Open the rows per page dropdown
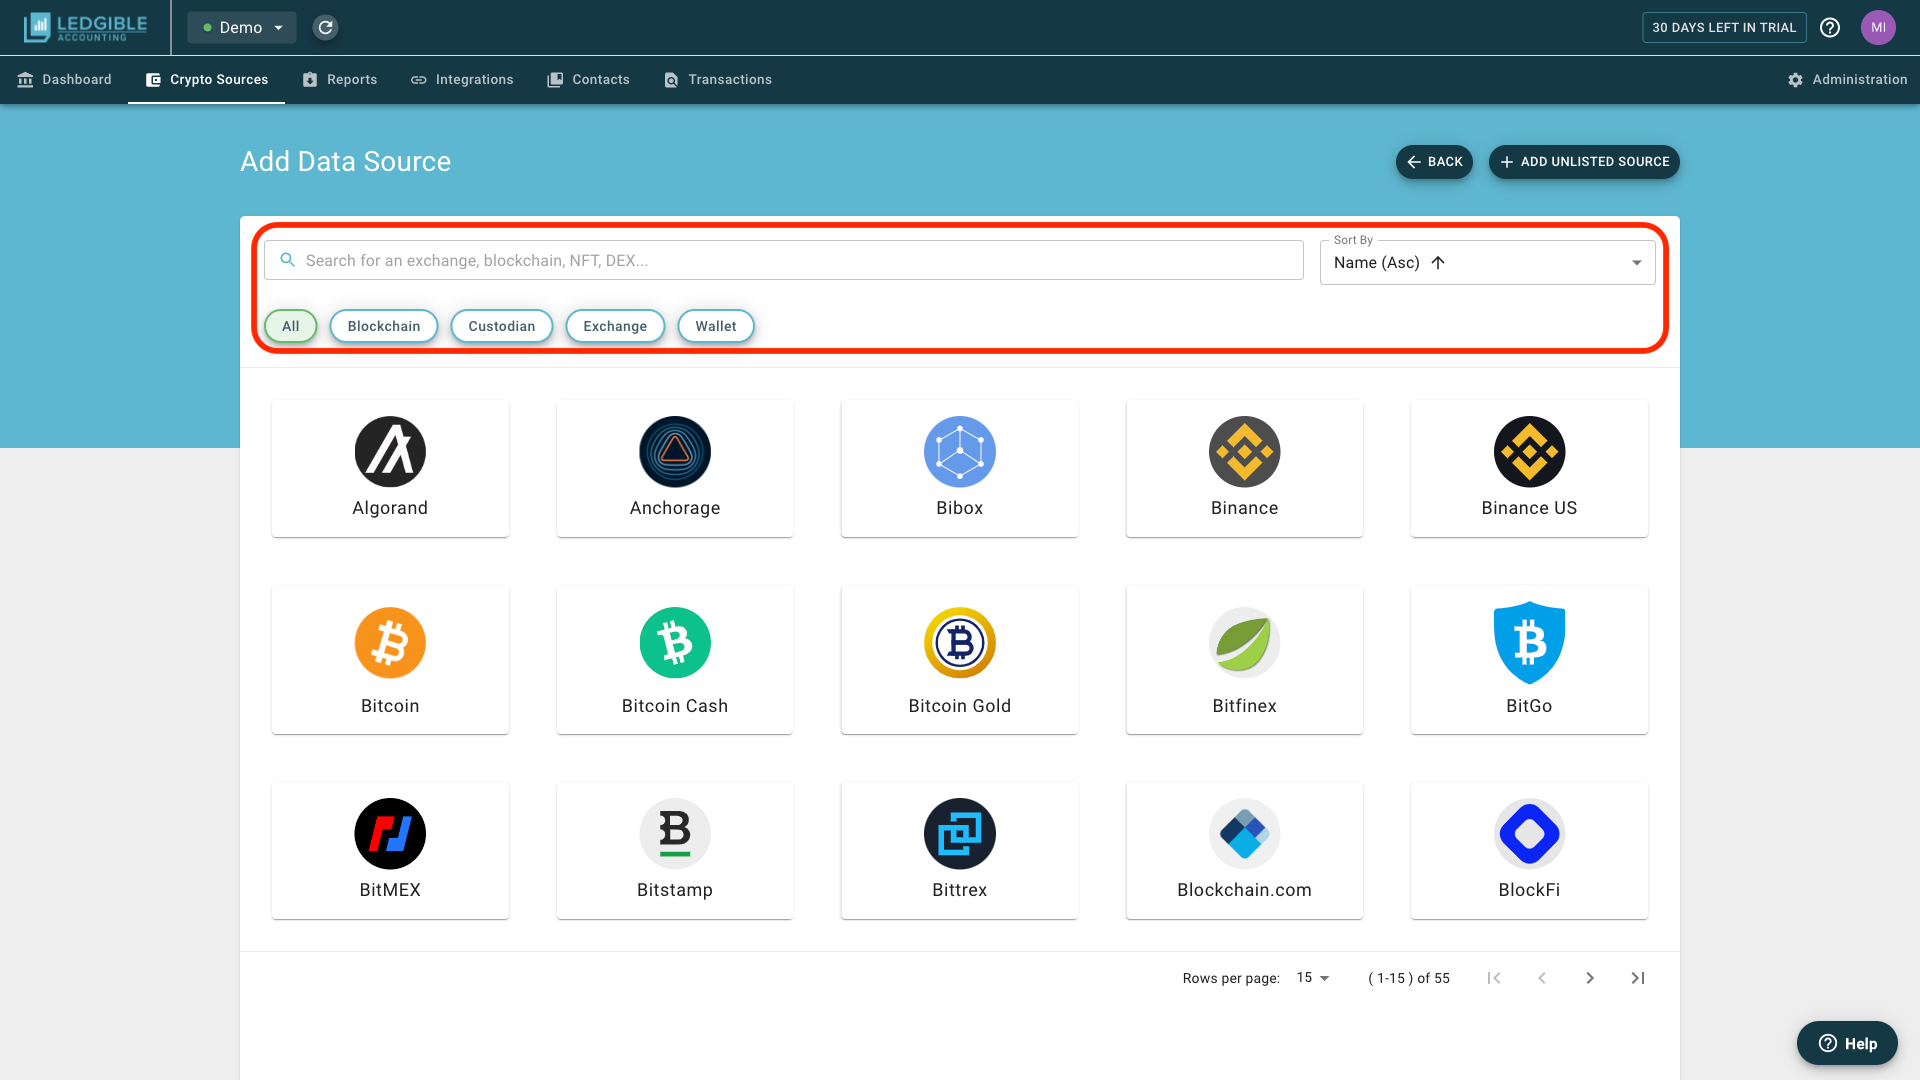This screenshot has width=1920, height=1080. pos(1313,978)
